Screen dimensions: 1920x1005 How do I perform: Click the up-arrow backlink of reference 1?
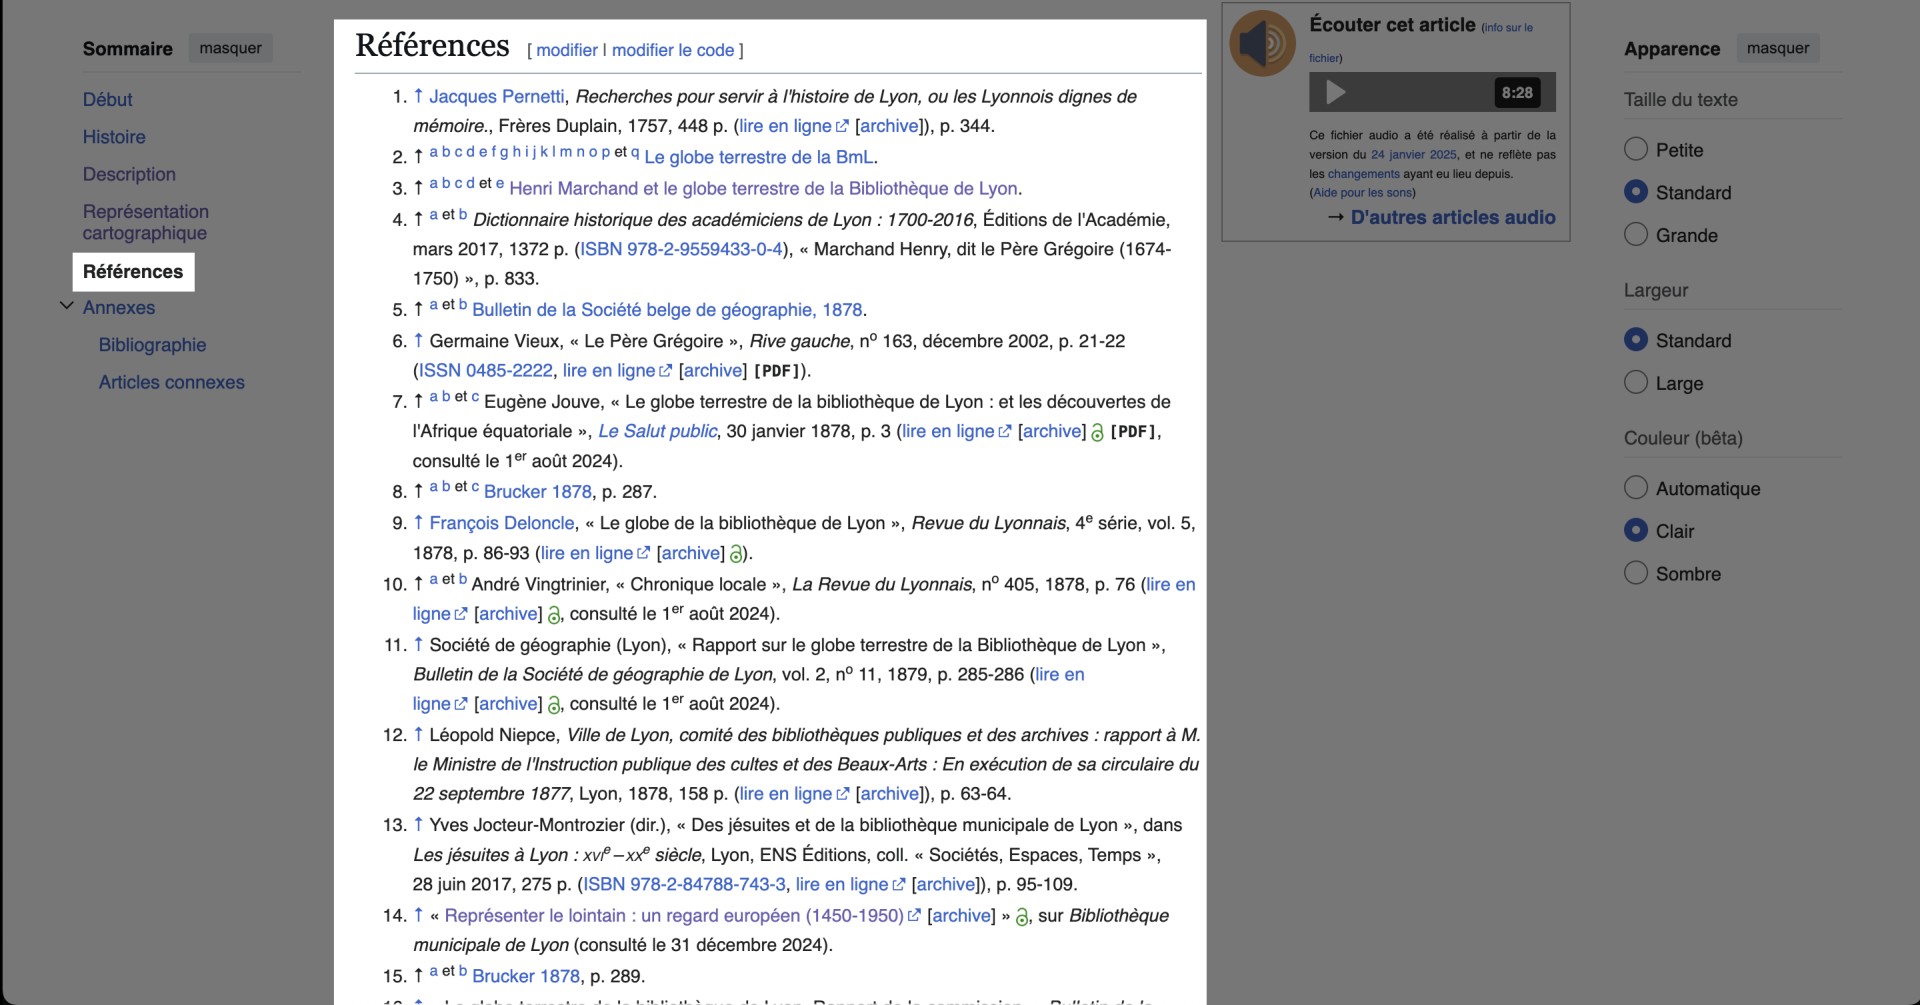coord(417,95)
